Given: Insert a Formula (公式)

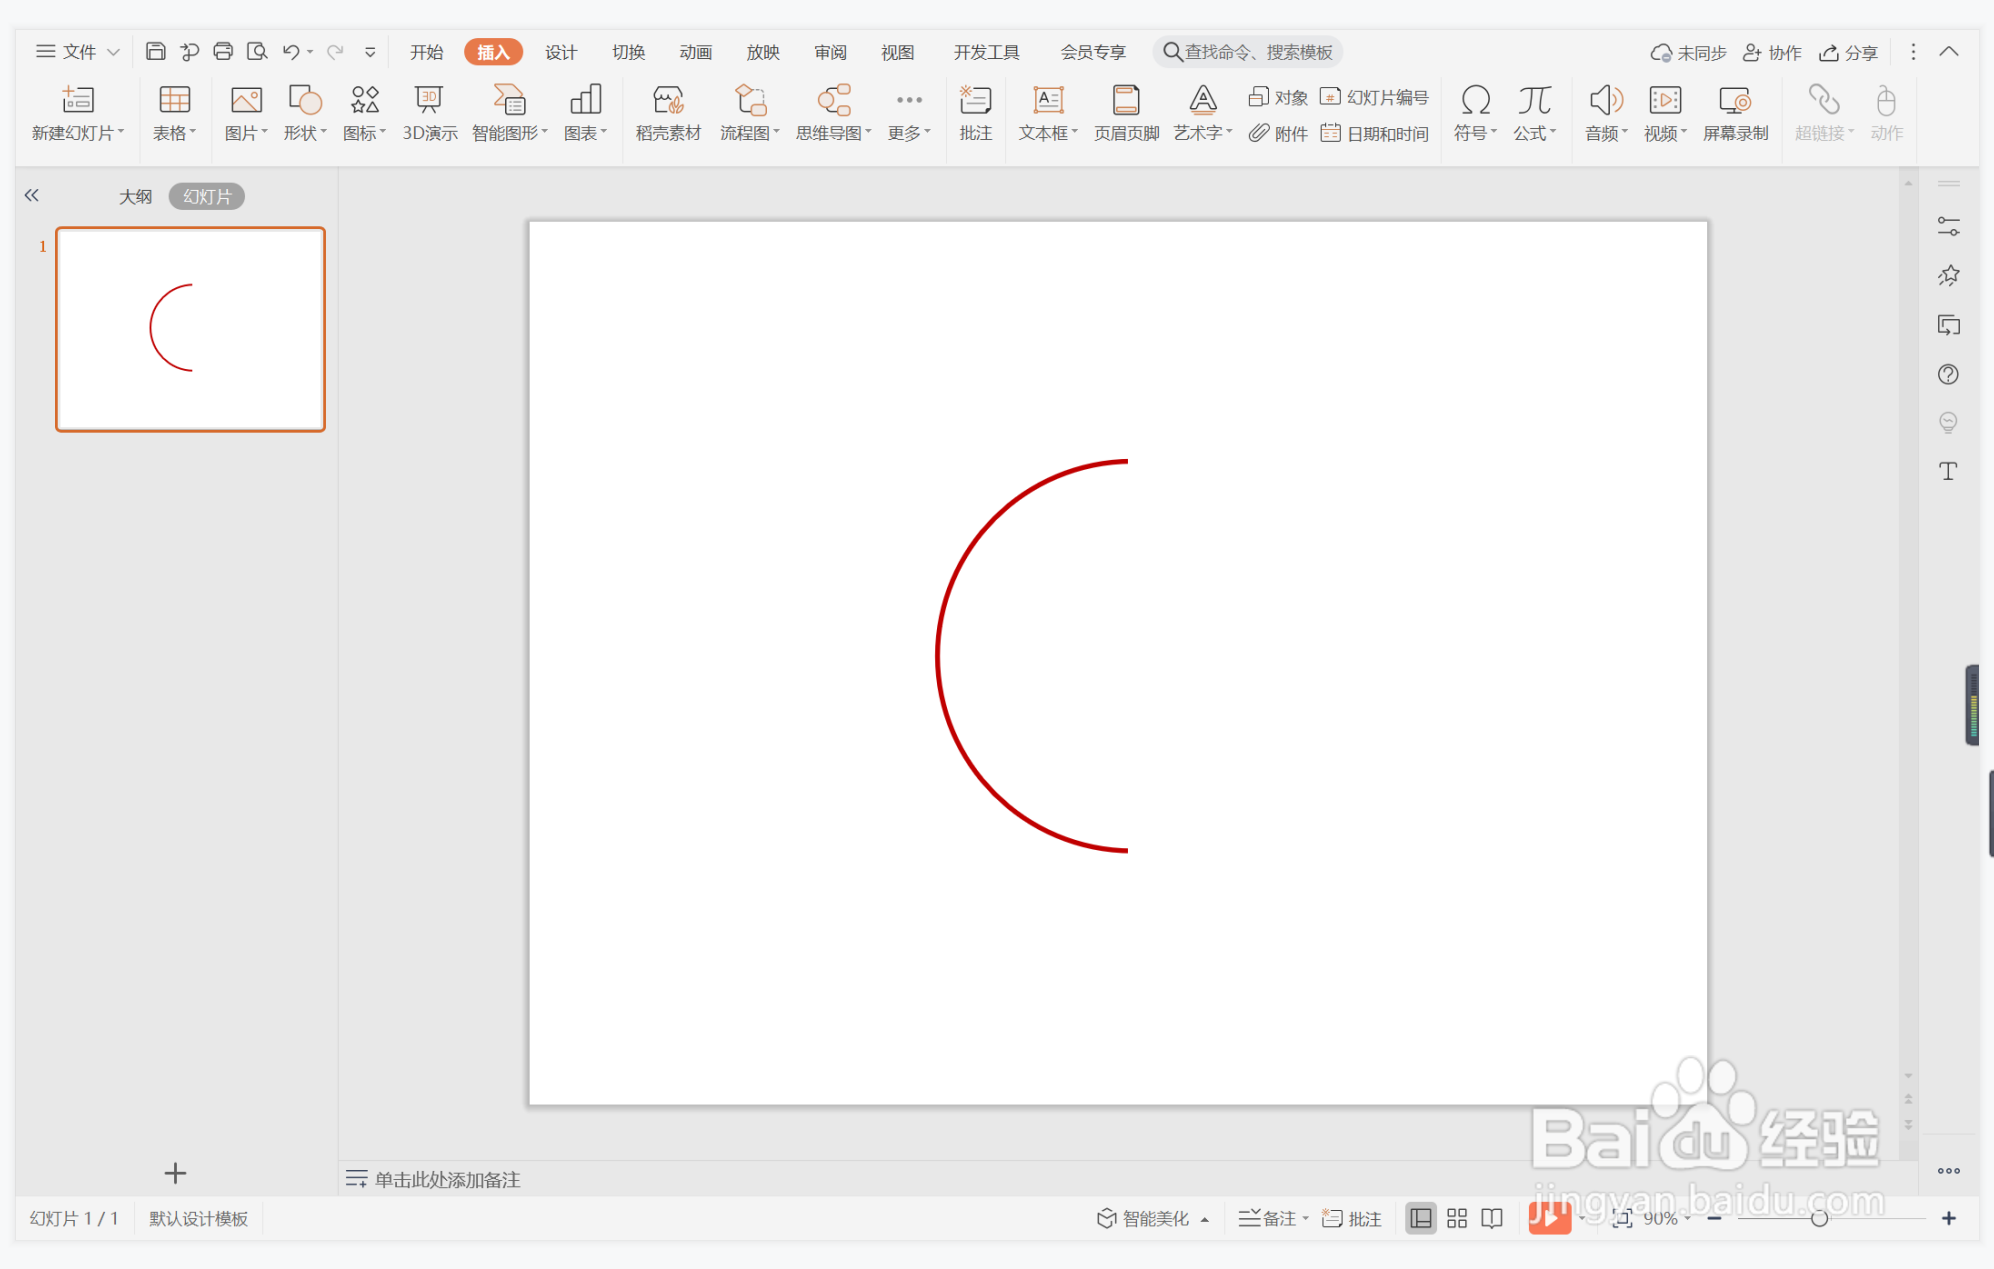Looking at the screenshot, I should pos(1534,113).
